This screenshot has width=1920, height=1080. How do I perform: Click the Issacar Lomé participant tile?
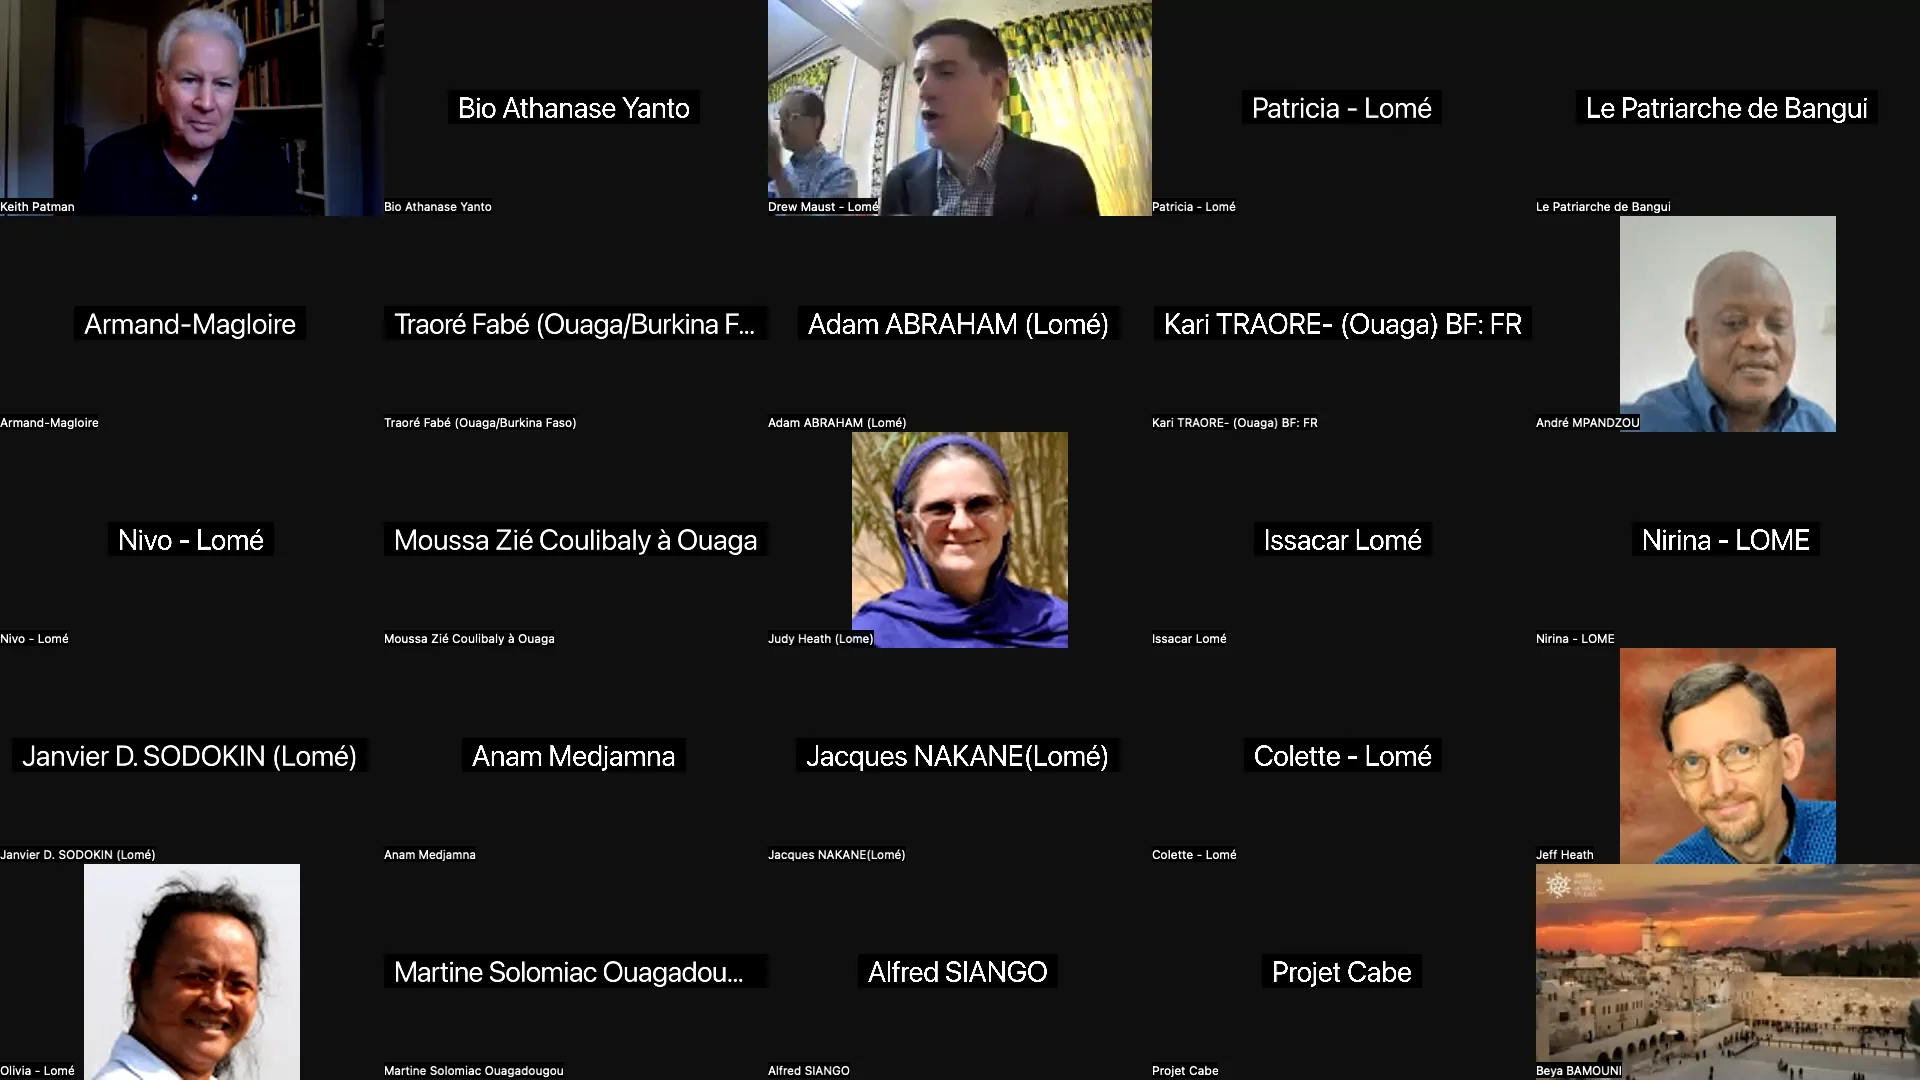click(1344, 540)
